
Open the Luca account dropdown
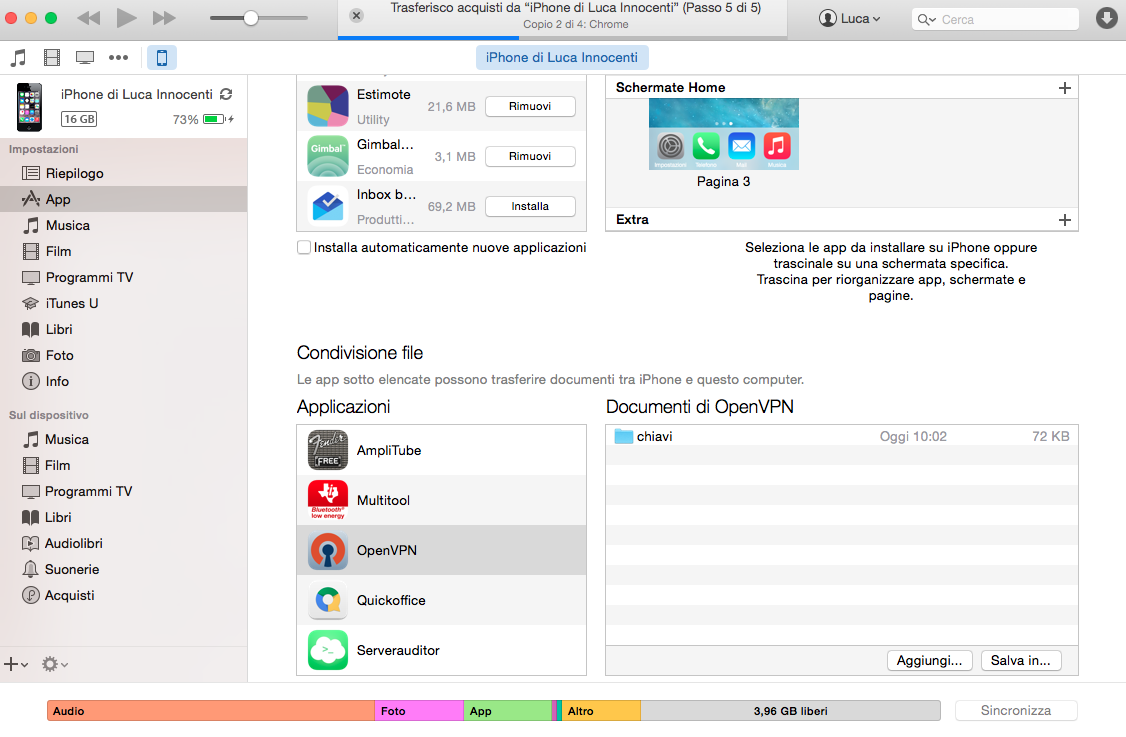coord(850,19)
